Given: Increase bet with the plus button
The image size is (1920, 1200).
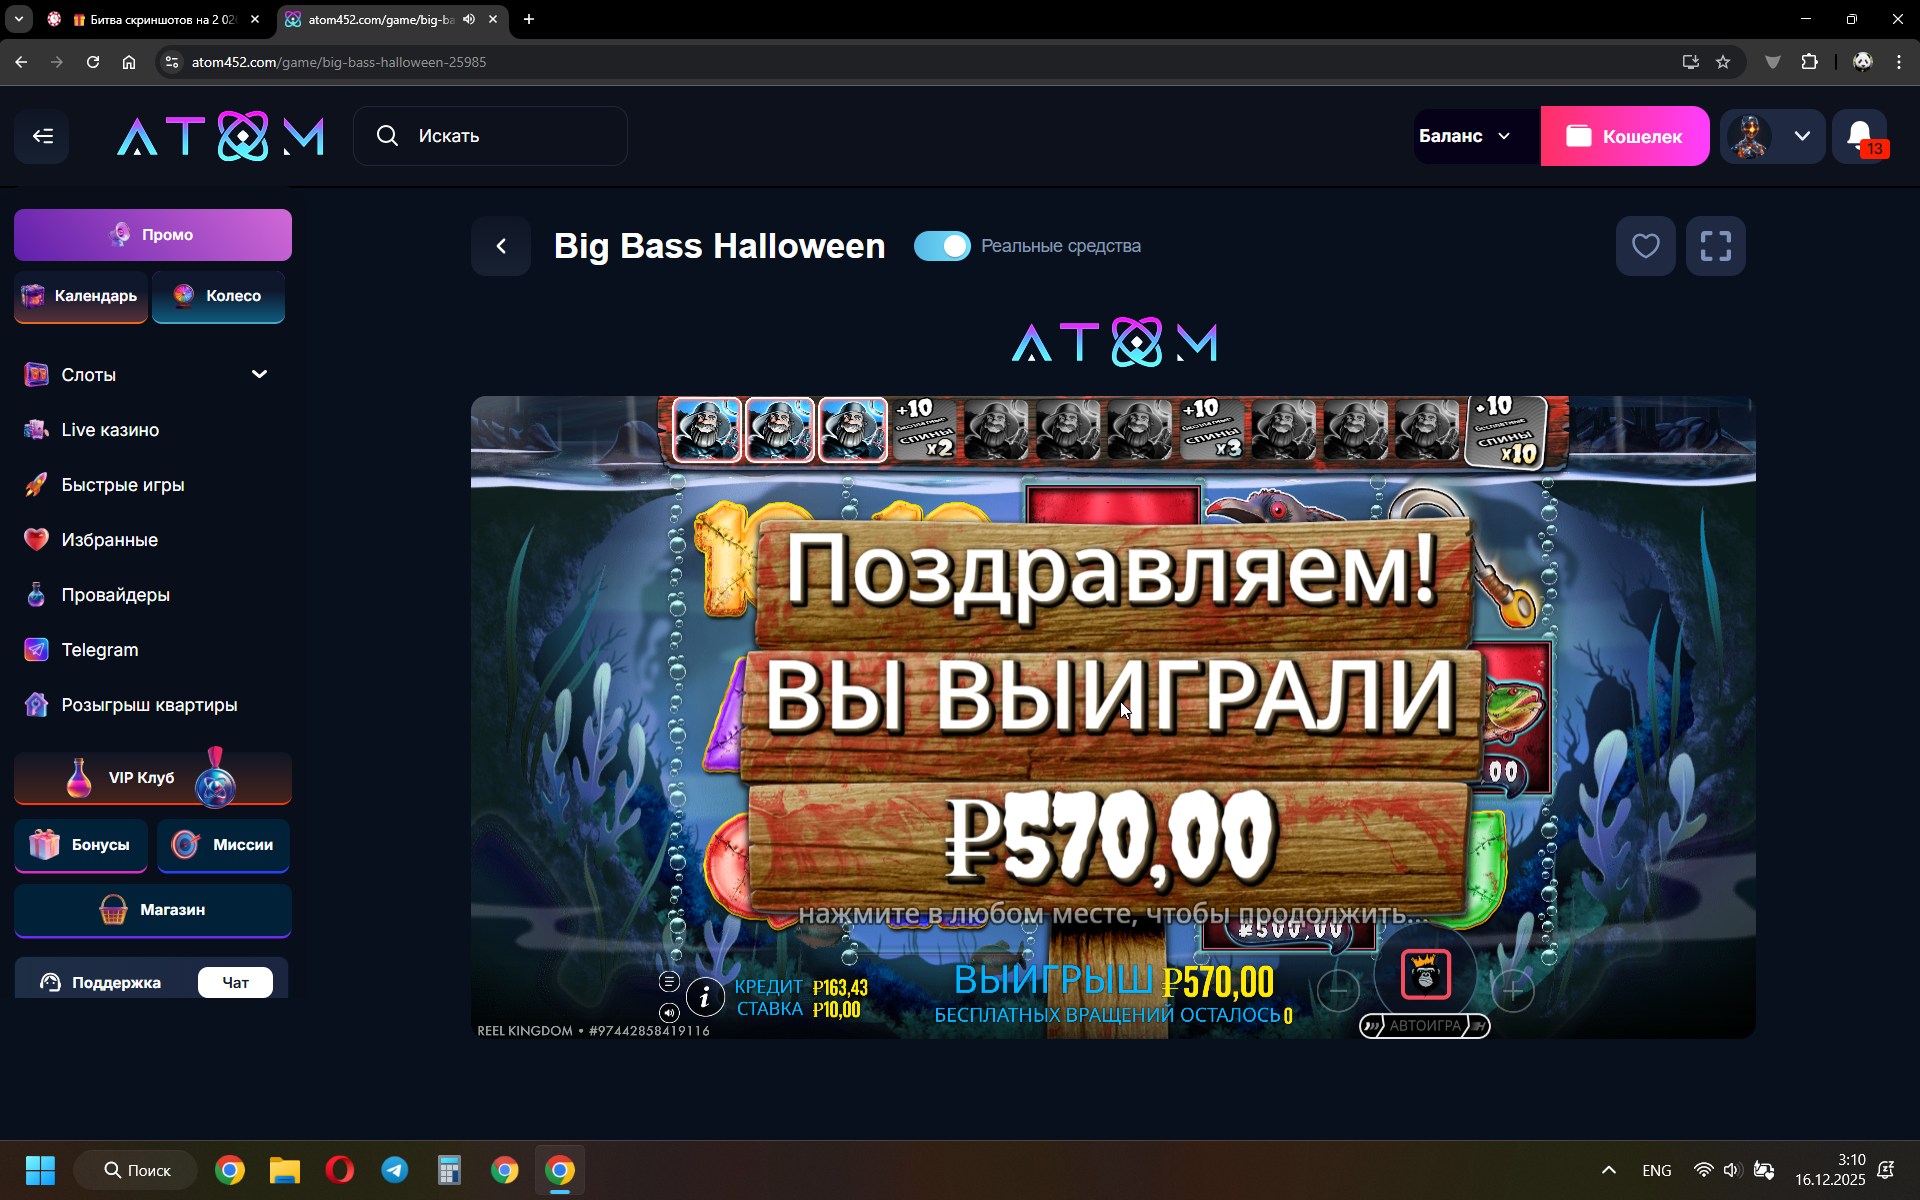Looking at the screenshot, I should click(1513, 991).
